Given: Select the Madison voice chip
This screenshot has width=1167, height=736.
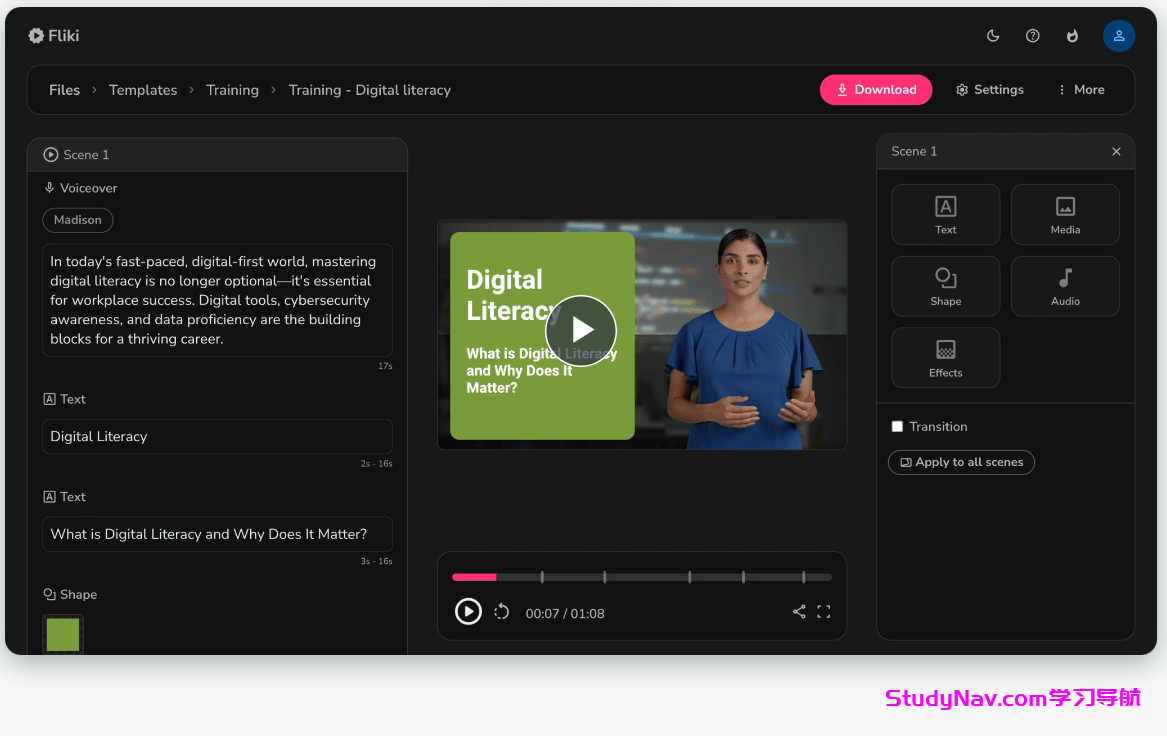Looking at the screenshot, I should (x=78, y=220).
